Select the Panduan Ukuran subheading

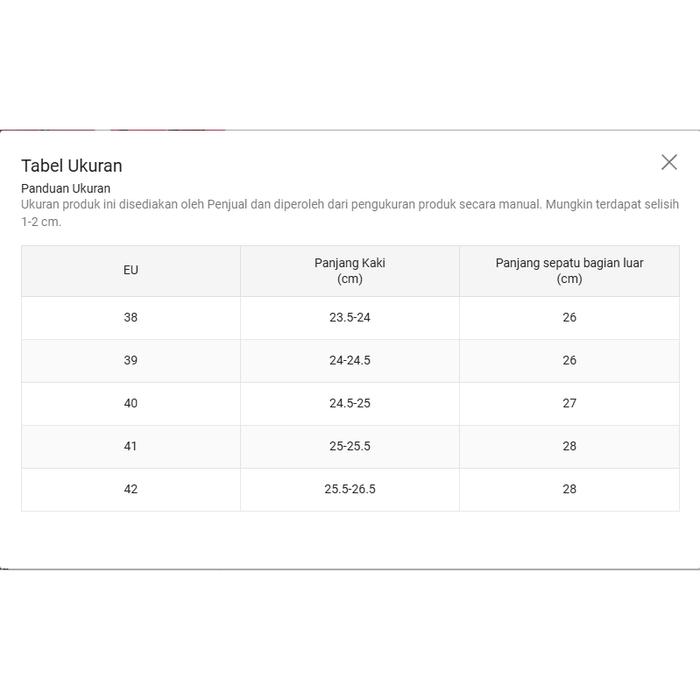[x=66, y=188]
